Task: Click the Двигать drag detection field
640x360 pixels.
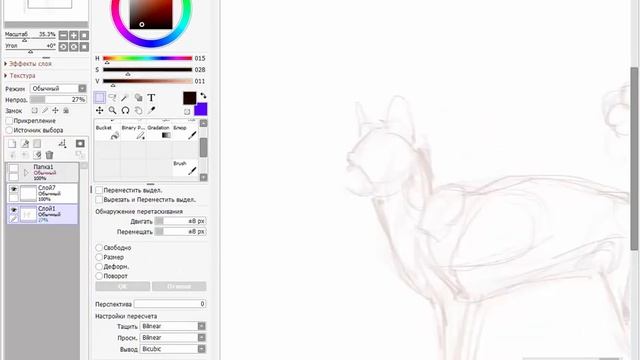Action: (180, 221)
